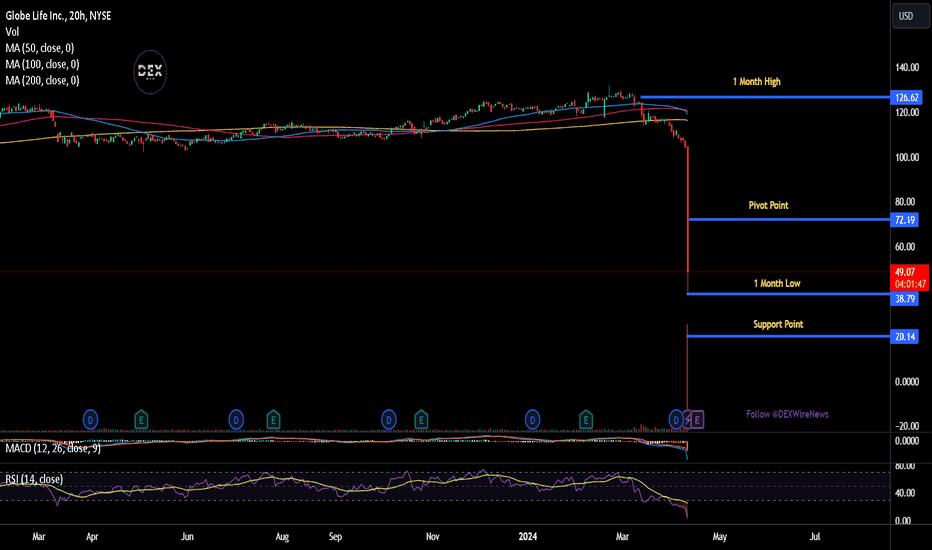This screenshot has width=932, height=550.
Task: Select the MA (100, close, 0) legend
Action: [x=42, y=64]
